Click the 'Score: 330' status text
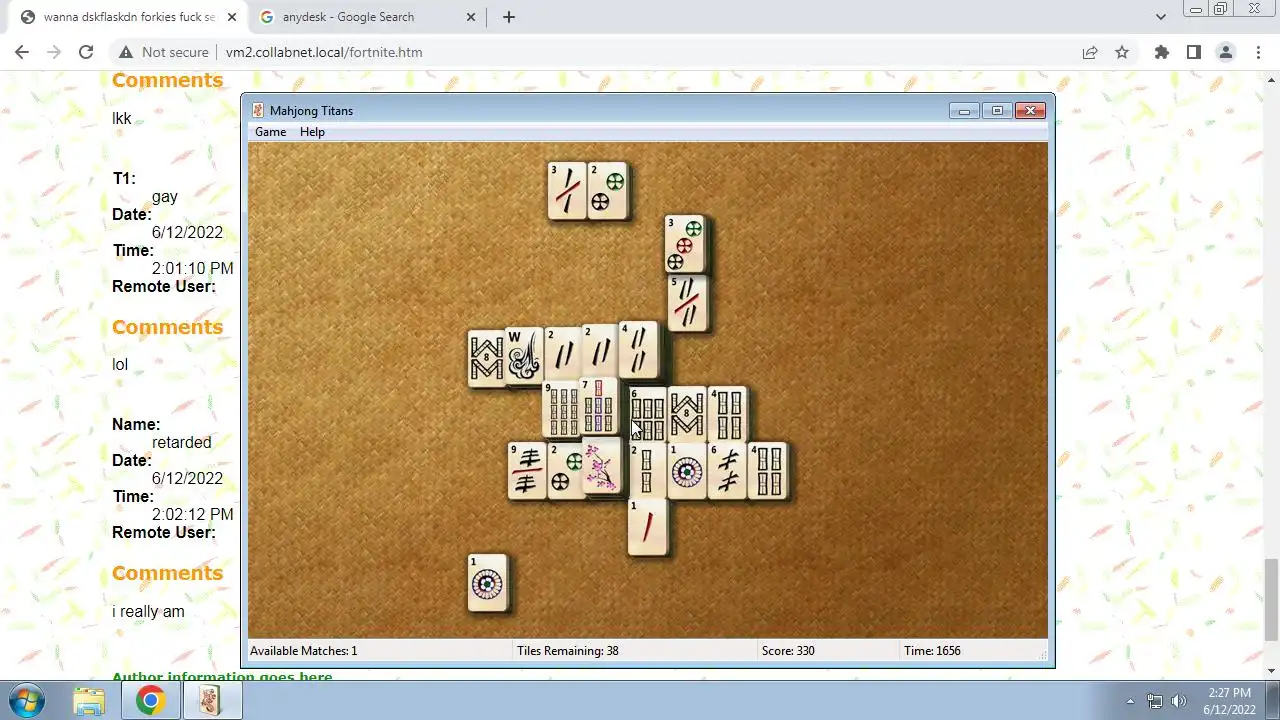This screenshot has height=720, width=1280. tap(788, 651)
